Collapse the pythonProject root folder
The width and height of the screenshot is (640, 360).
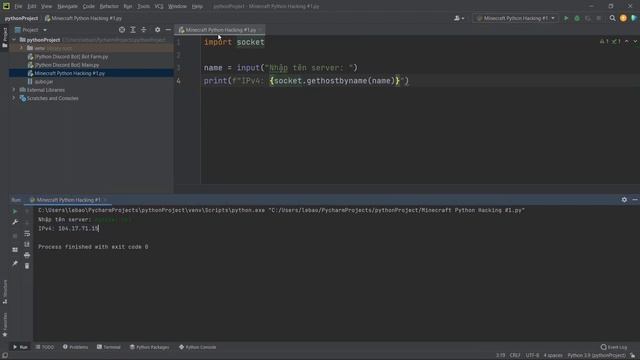(x=14, y=40)
